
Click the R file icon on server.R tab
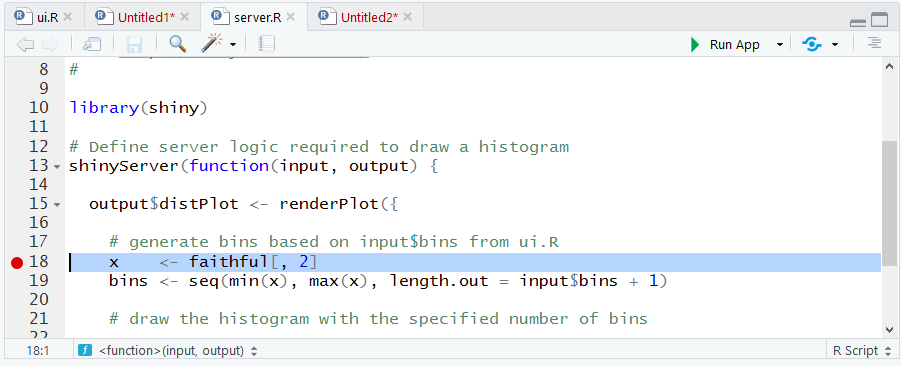click(221, 17)
